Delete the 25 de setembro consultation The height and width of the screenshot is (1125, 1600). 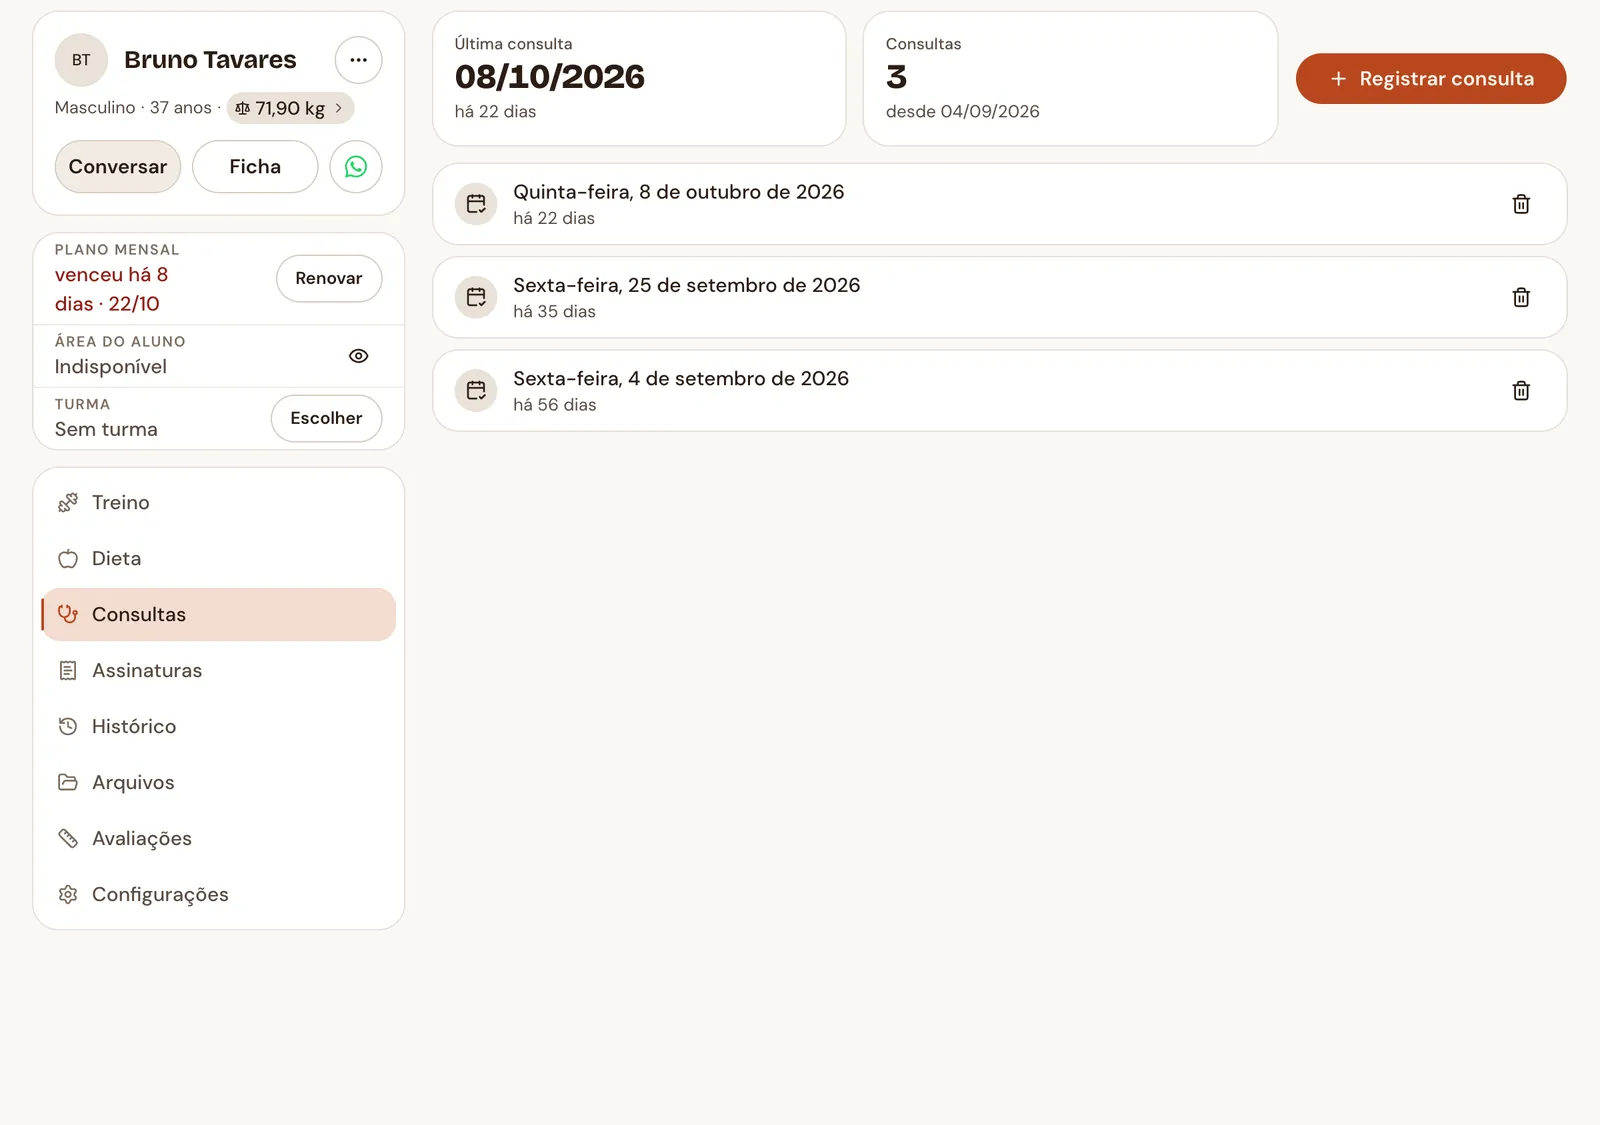pyautogui.click(x=1521, y=297)
